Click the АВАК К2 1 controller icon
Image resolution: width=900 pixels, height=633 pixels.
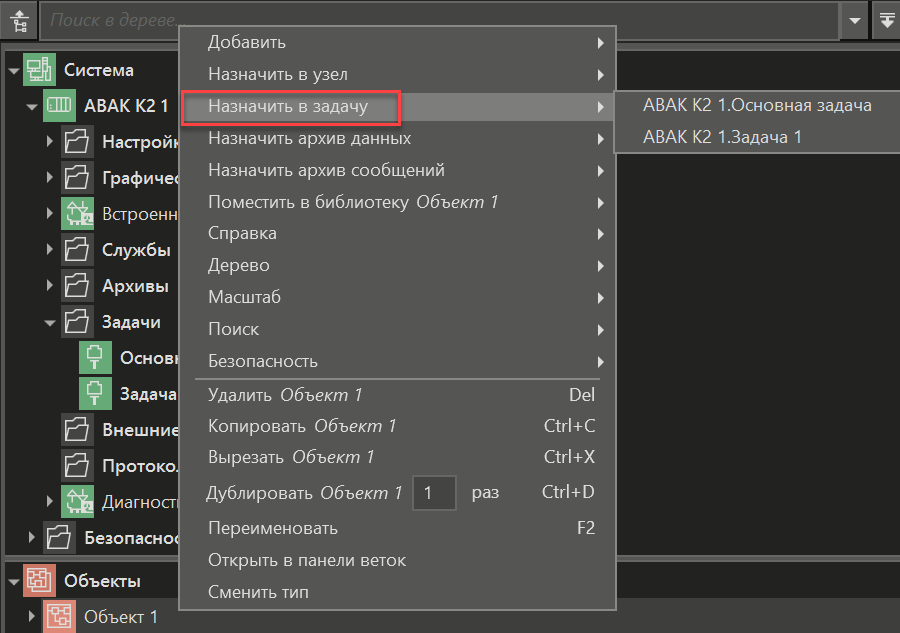click(x=59, y=106)
